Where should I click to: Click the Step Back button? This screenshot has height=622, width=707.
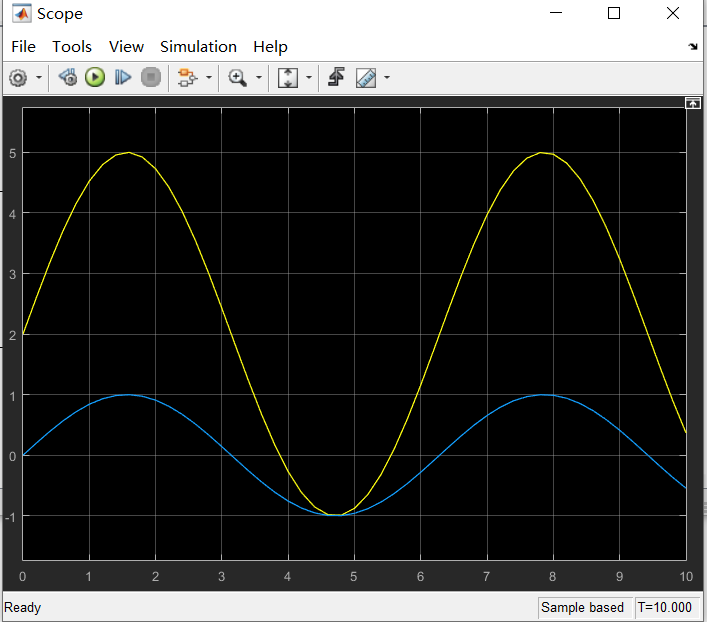tap(68, 77)
